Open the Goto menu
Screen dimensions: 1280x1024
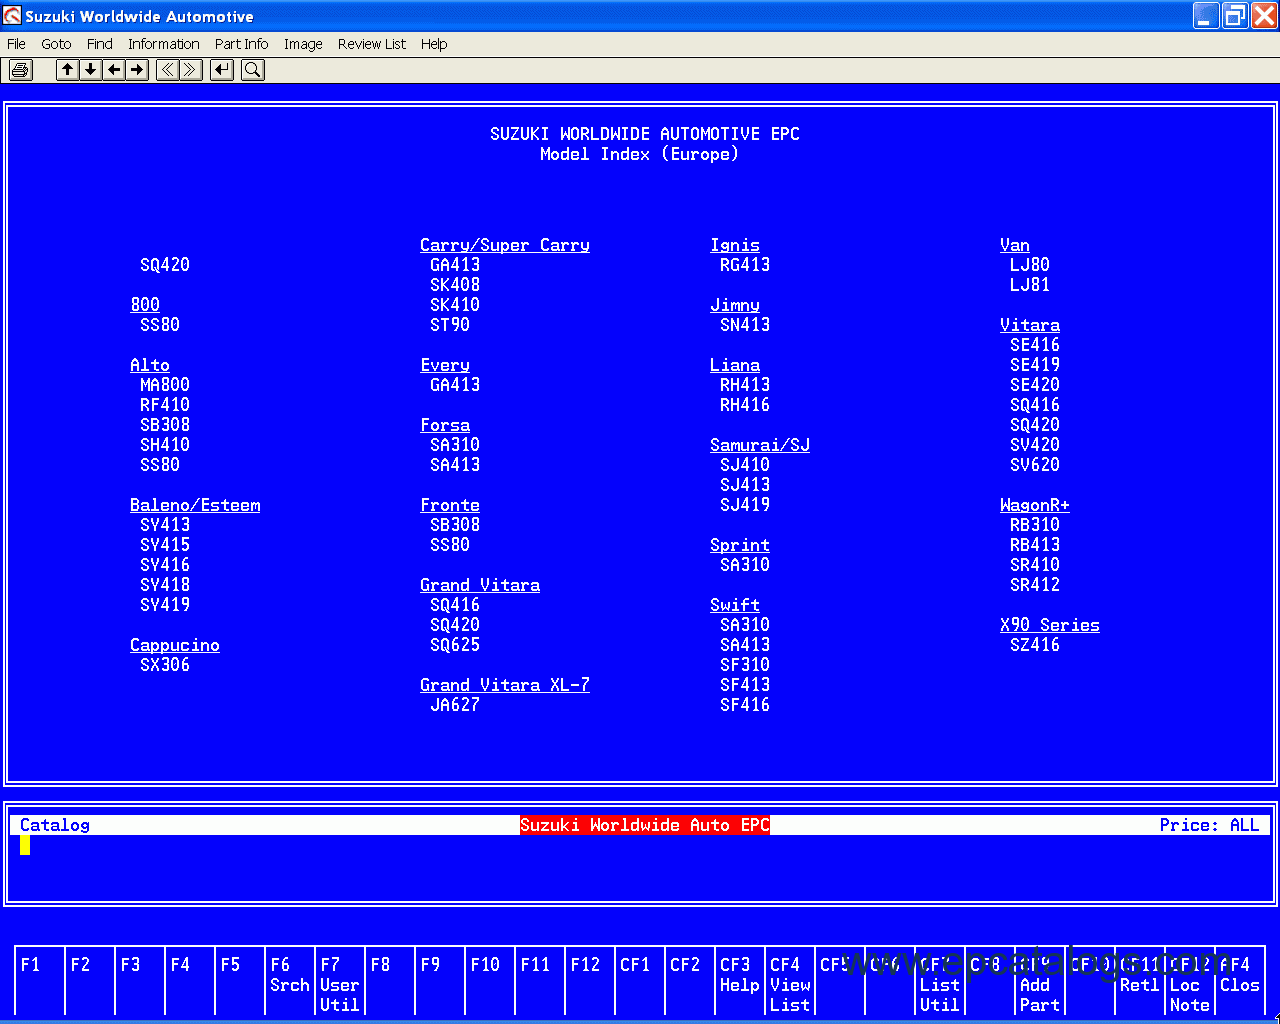point(56,44)
